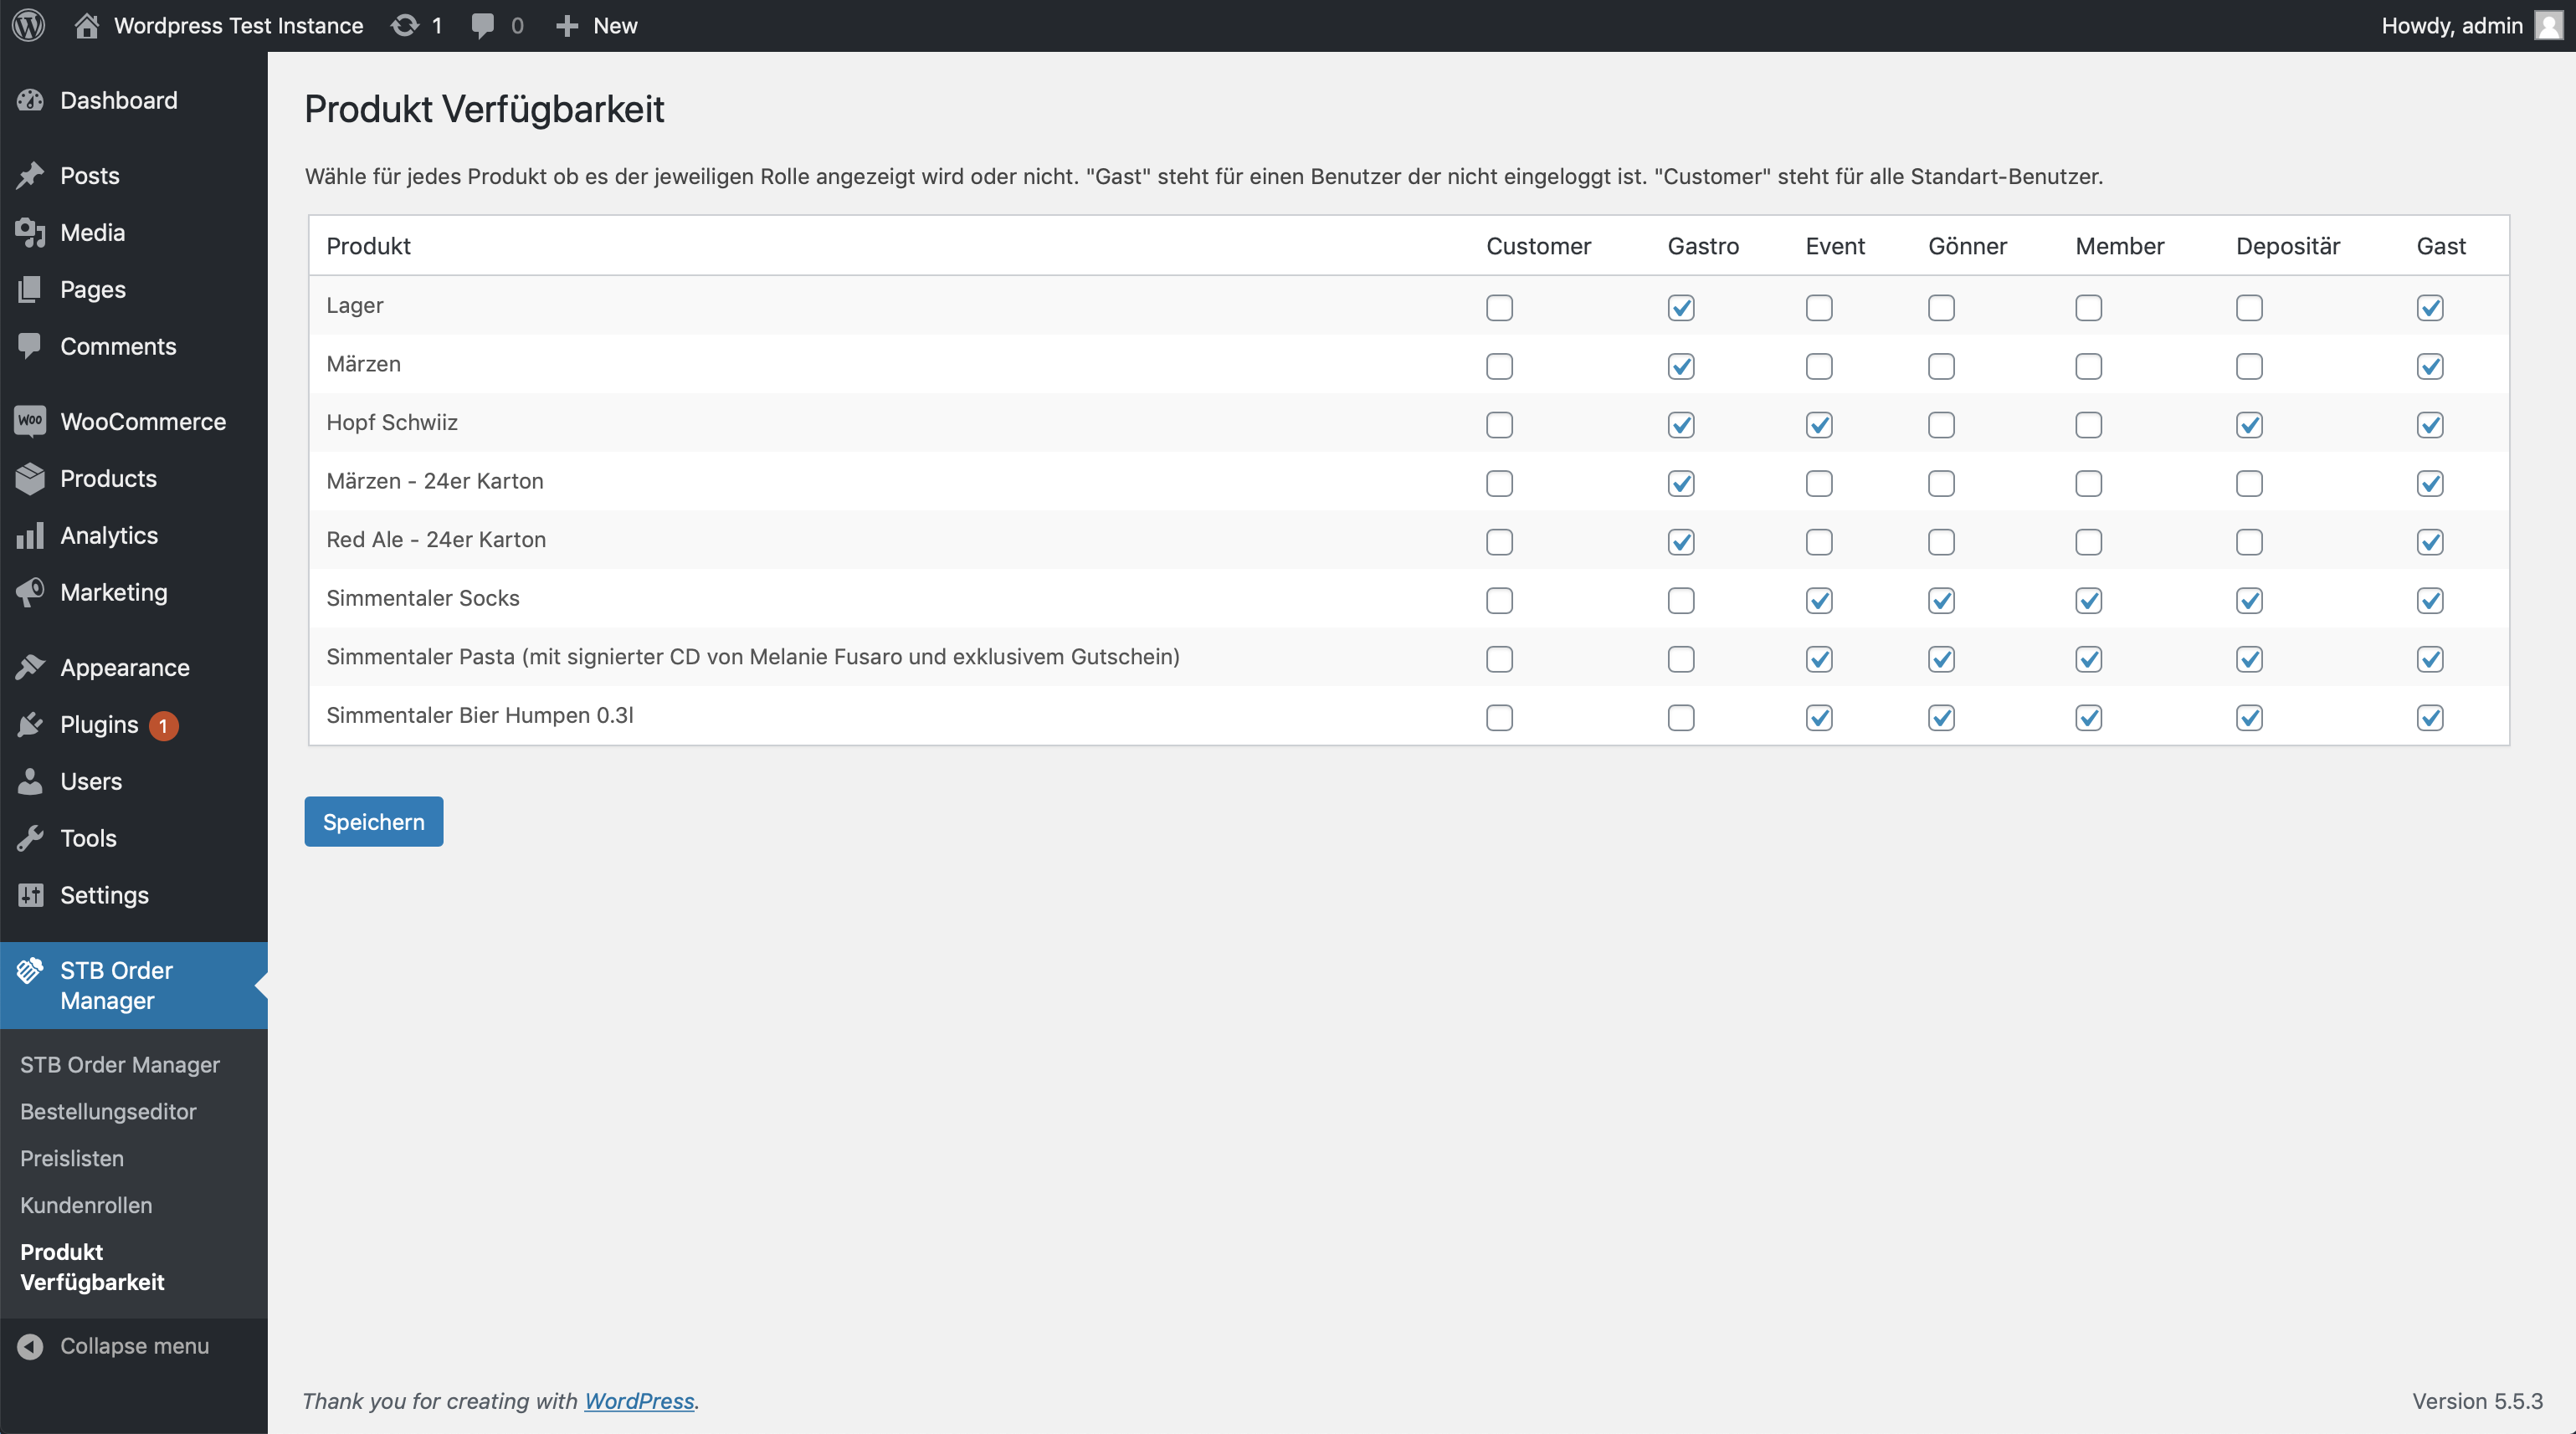Click the Dashboard gauge icon

point(30,100)
